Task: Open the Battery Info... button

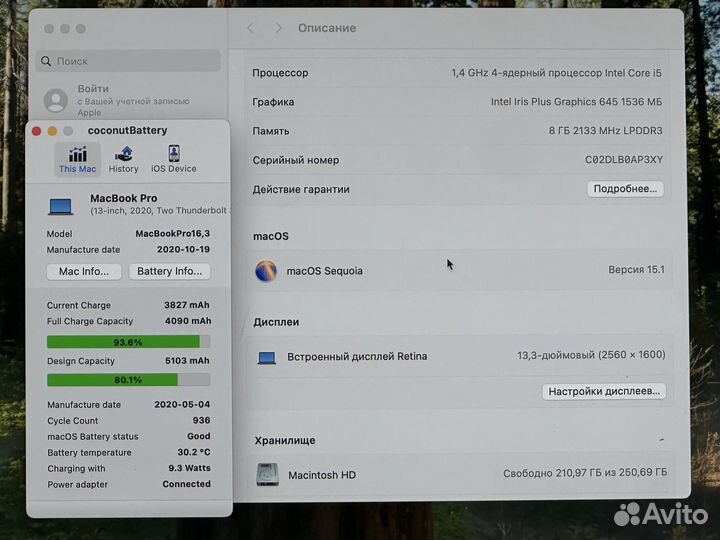Action: pos(169,271)
